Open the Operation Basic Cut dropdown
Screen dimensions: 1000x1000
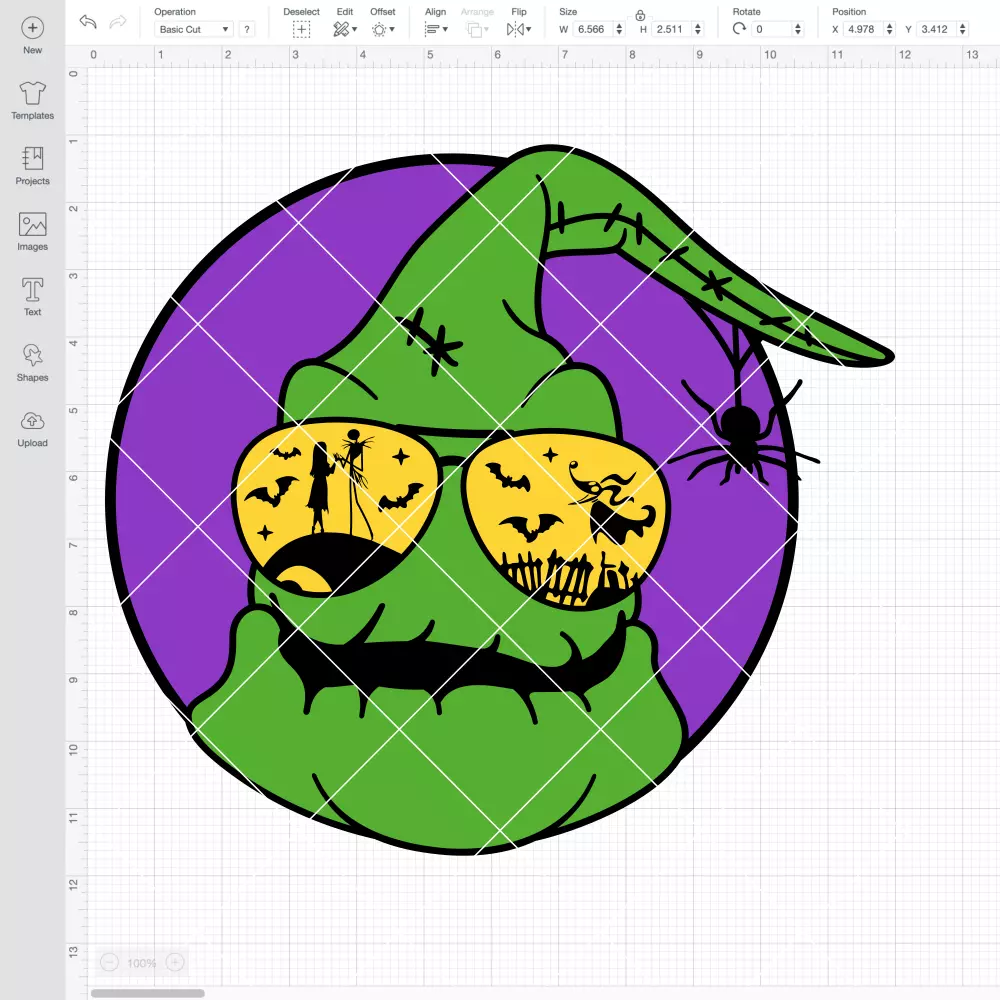point(194,29)
